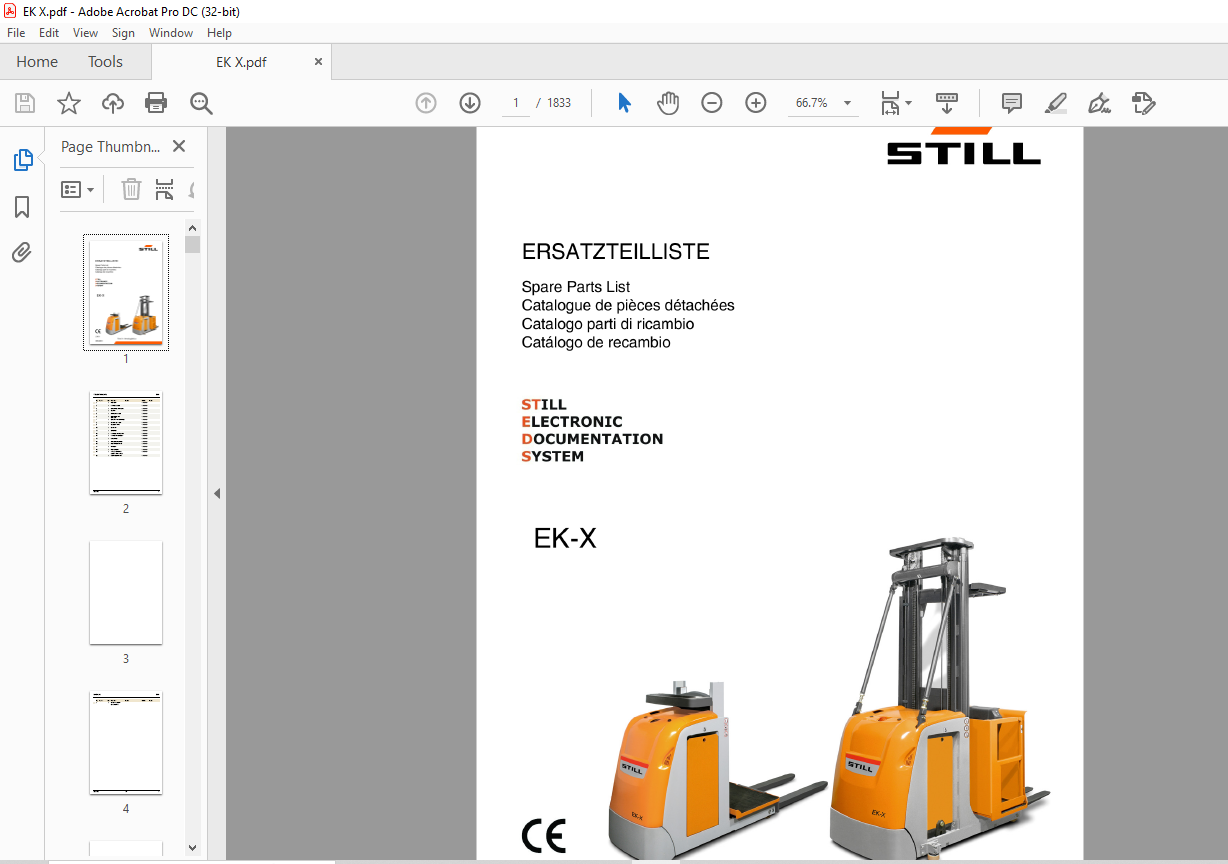Select page 4 thumbnail
Image resolution: width=1228 pixels, height=864 pixels.
pyautogui.click(x=126, y=743)
